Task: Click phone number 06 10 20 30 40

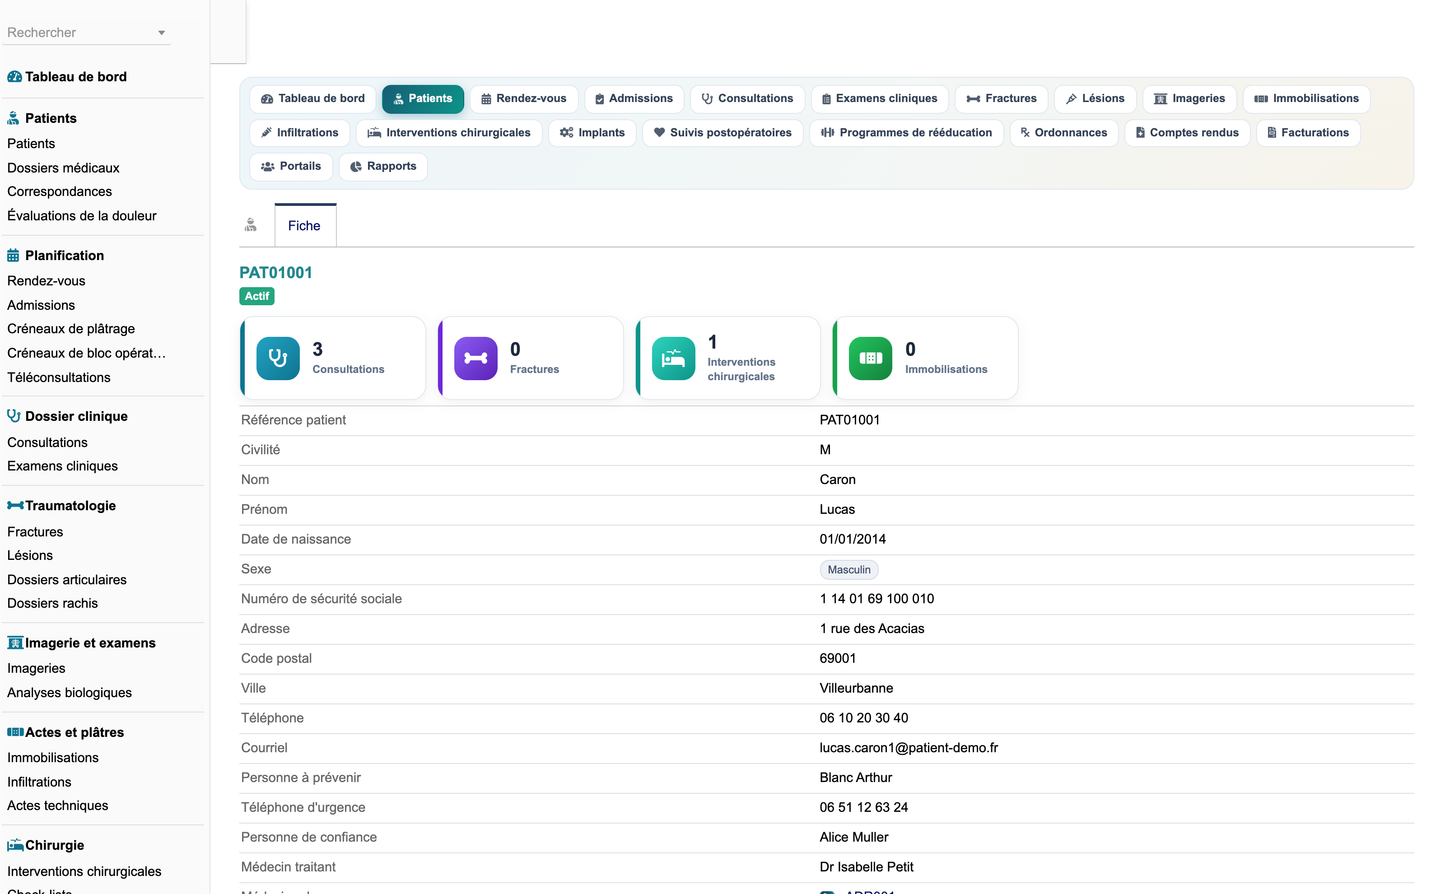Action: tap(864, 718)
